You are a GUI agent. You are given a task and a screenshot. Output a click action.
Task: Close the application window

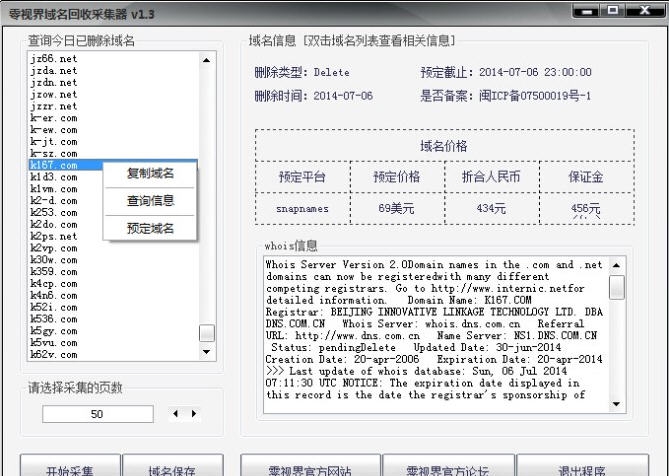click(645, 10)
